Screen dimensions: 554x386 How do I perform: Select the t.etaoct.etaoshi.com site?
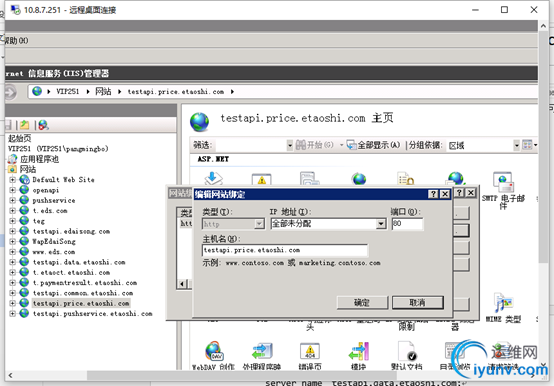(71, 272)
